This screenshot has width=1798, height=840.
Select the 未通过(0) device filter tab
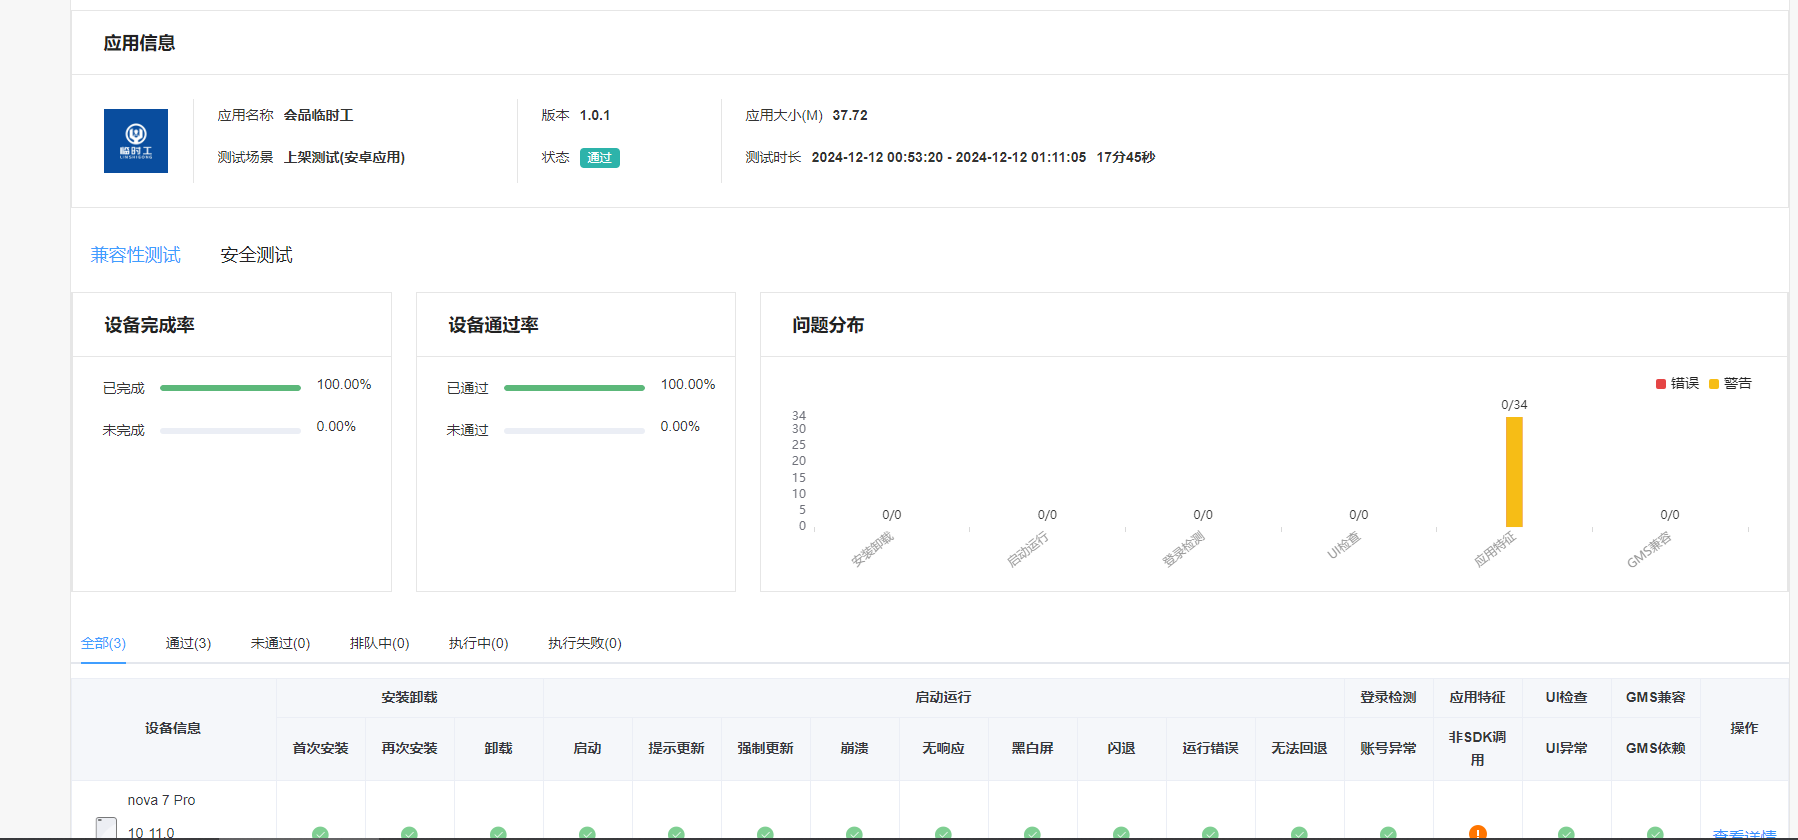click(280, 643)
